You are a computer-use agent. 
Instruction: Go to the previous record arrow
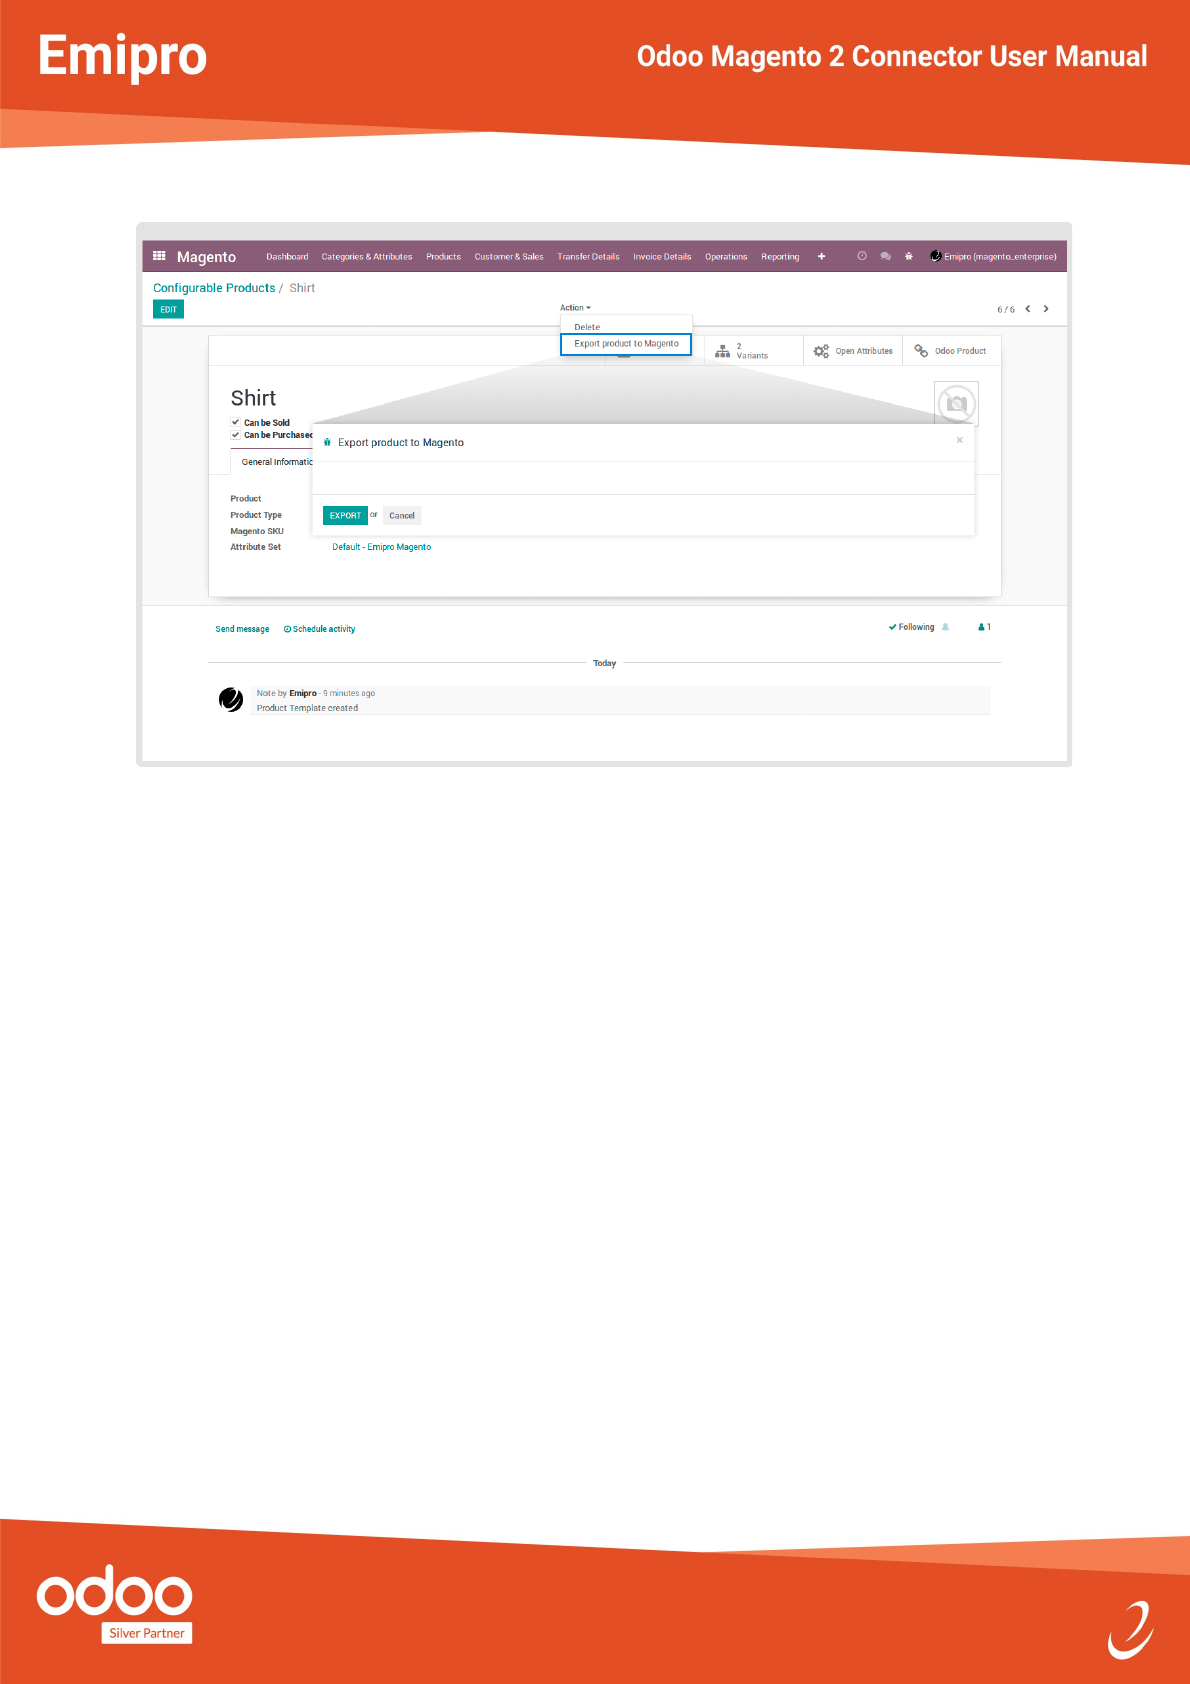click(1028, 309)
